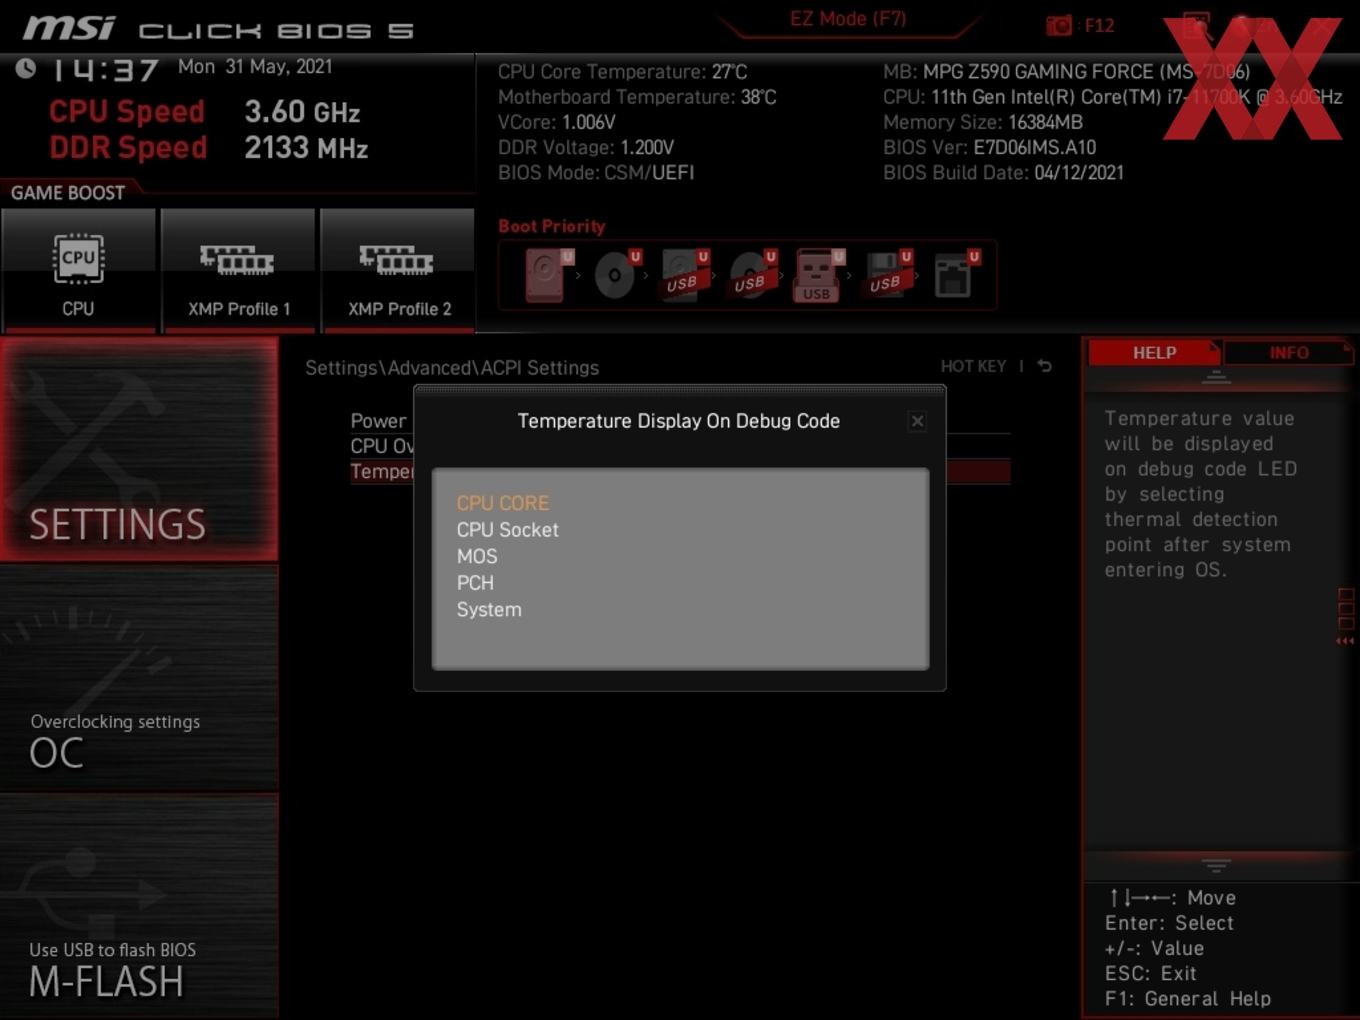
Task: Click the 14:37 system clock
Action: (105, 69)
